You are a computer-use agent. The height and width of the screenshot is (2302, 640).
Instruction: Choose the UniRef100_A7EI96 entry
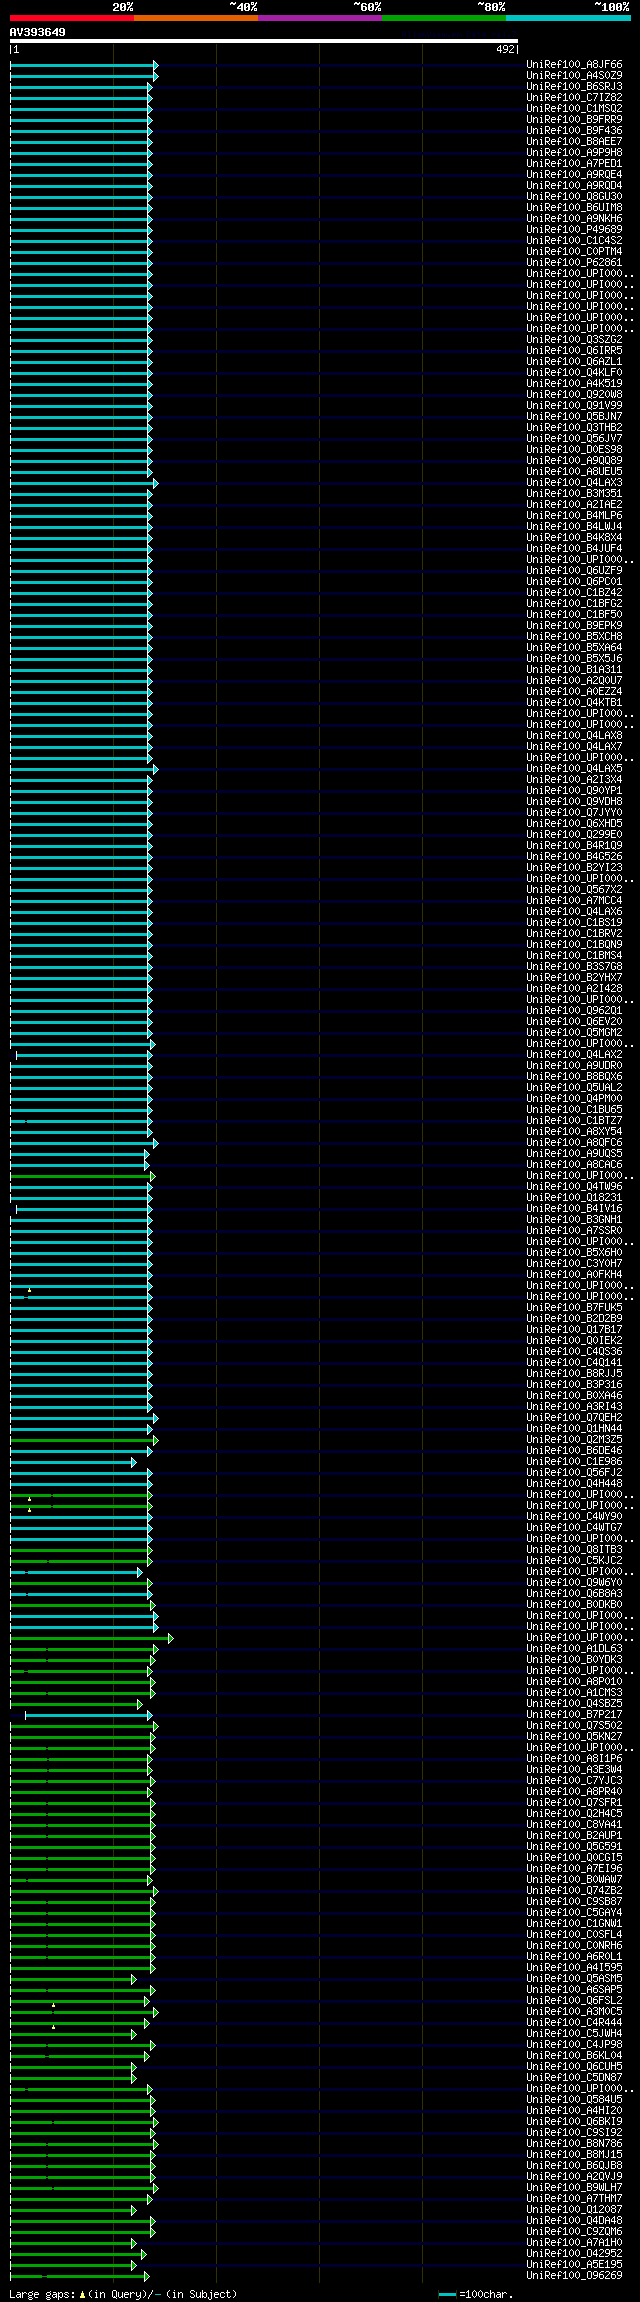click(x=574, y=1869)
